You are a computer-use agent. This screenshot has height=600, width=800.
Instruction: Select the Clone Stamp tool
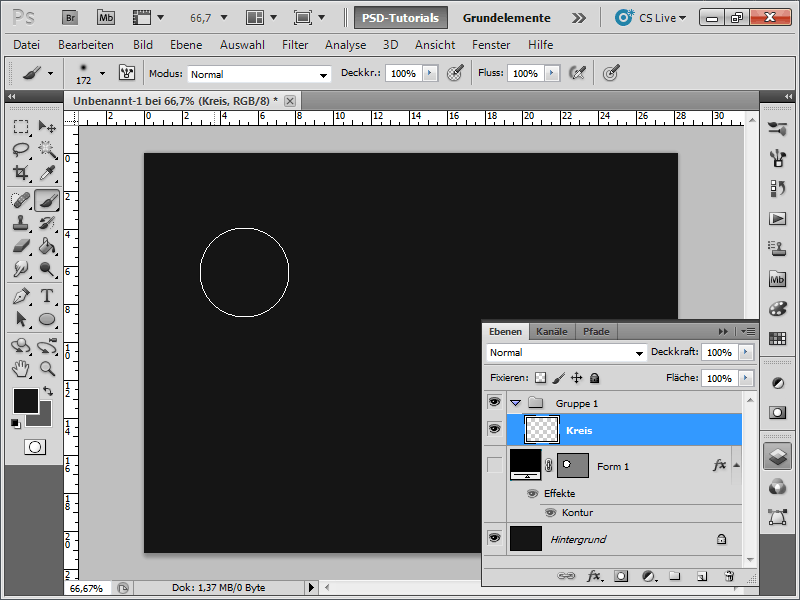21,223
